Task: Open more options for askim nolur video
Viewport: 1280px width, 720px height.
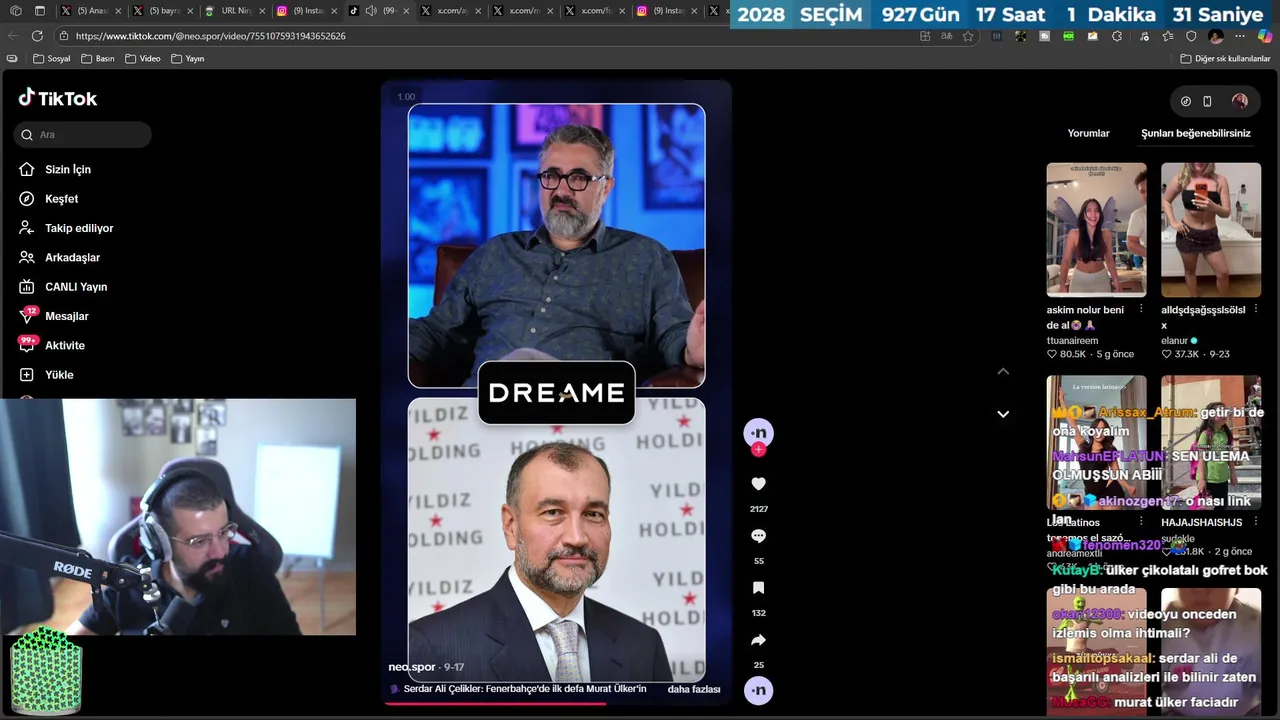Action: (1141, 310)
